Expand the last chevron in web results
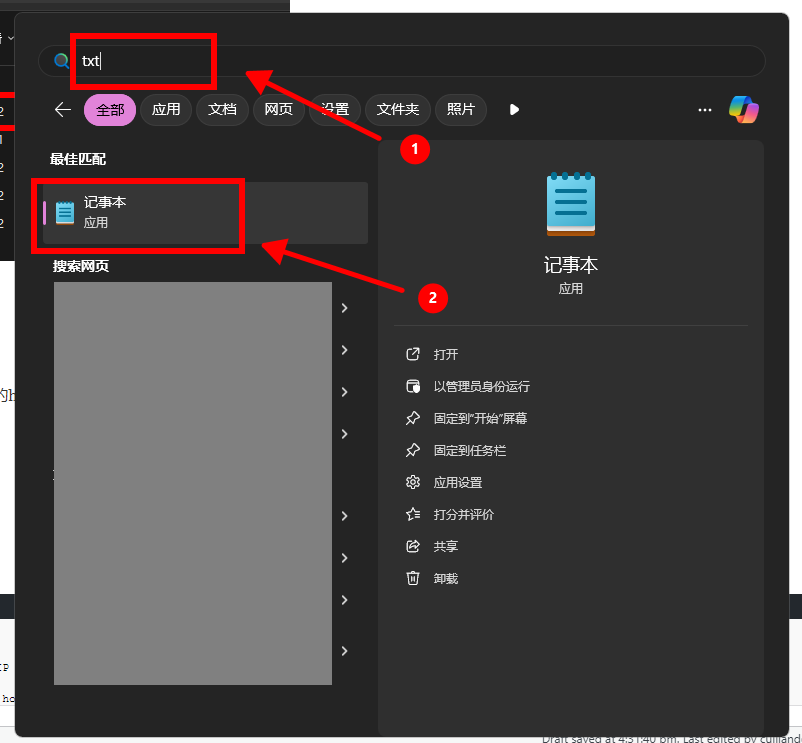Viewport: 802px width, 743px height. [344, 650]
